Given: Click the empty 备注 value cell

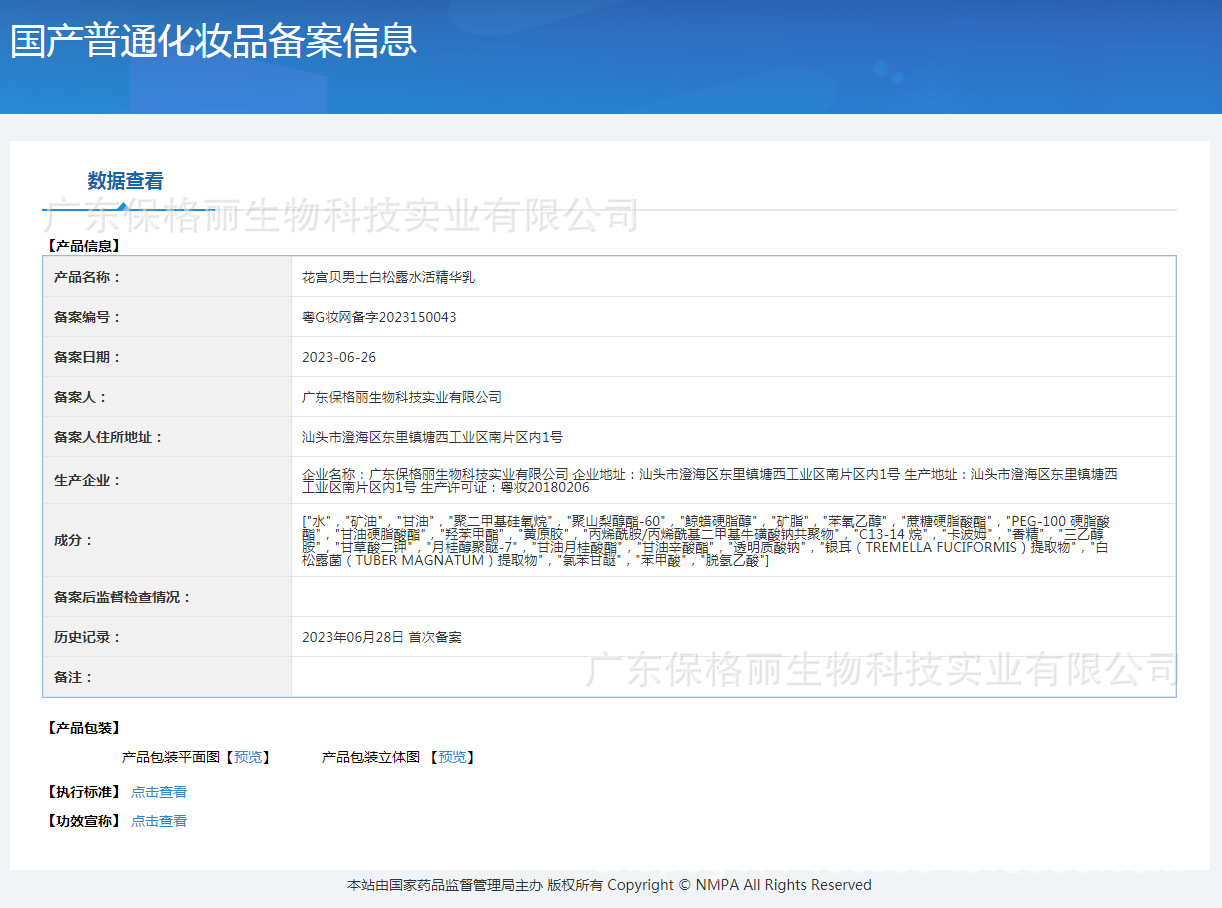Looking at the screenshot, I should coord(732,677).
